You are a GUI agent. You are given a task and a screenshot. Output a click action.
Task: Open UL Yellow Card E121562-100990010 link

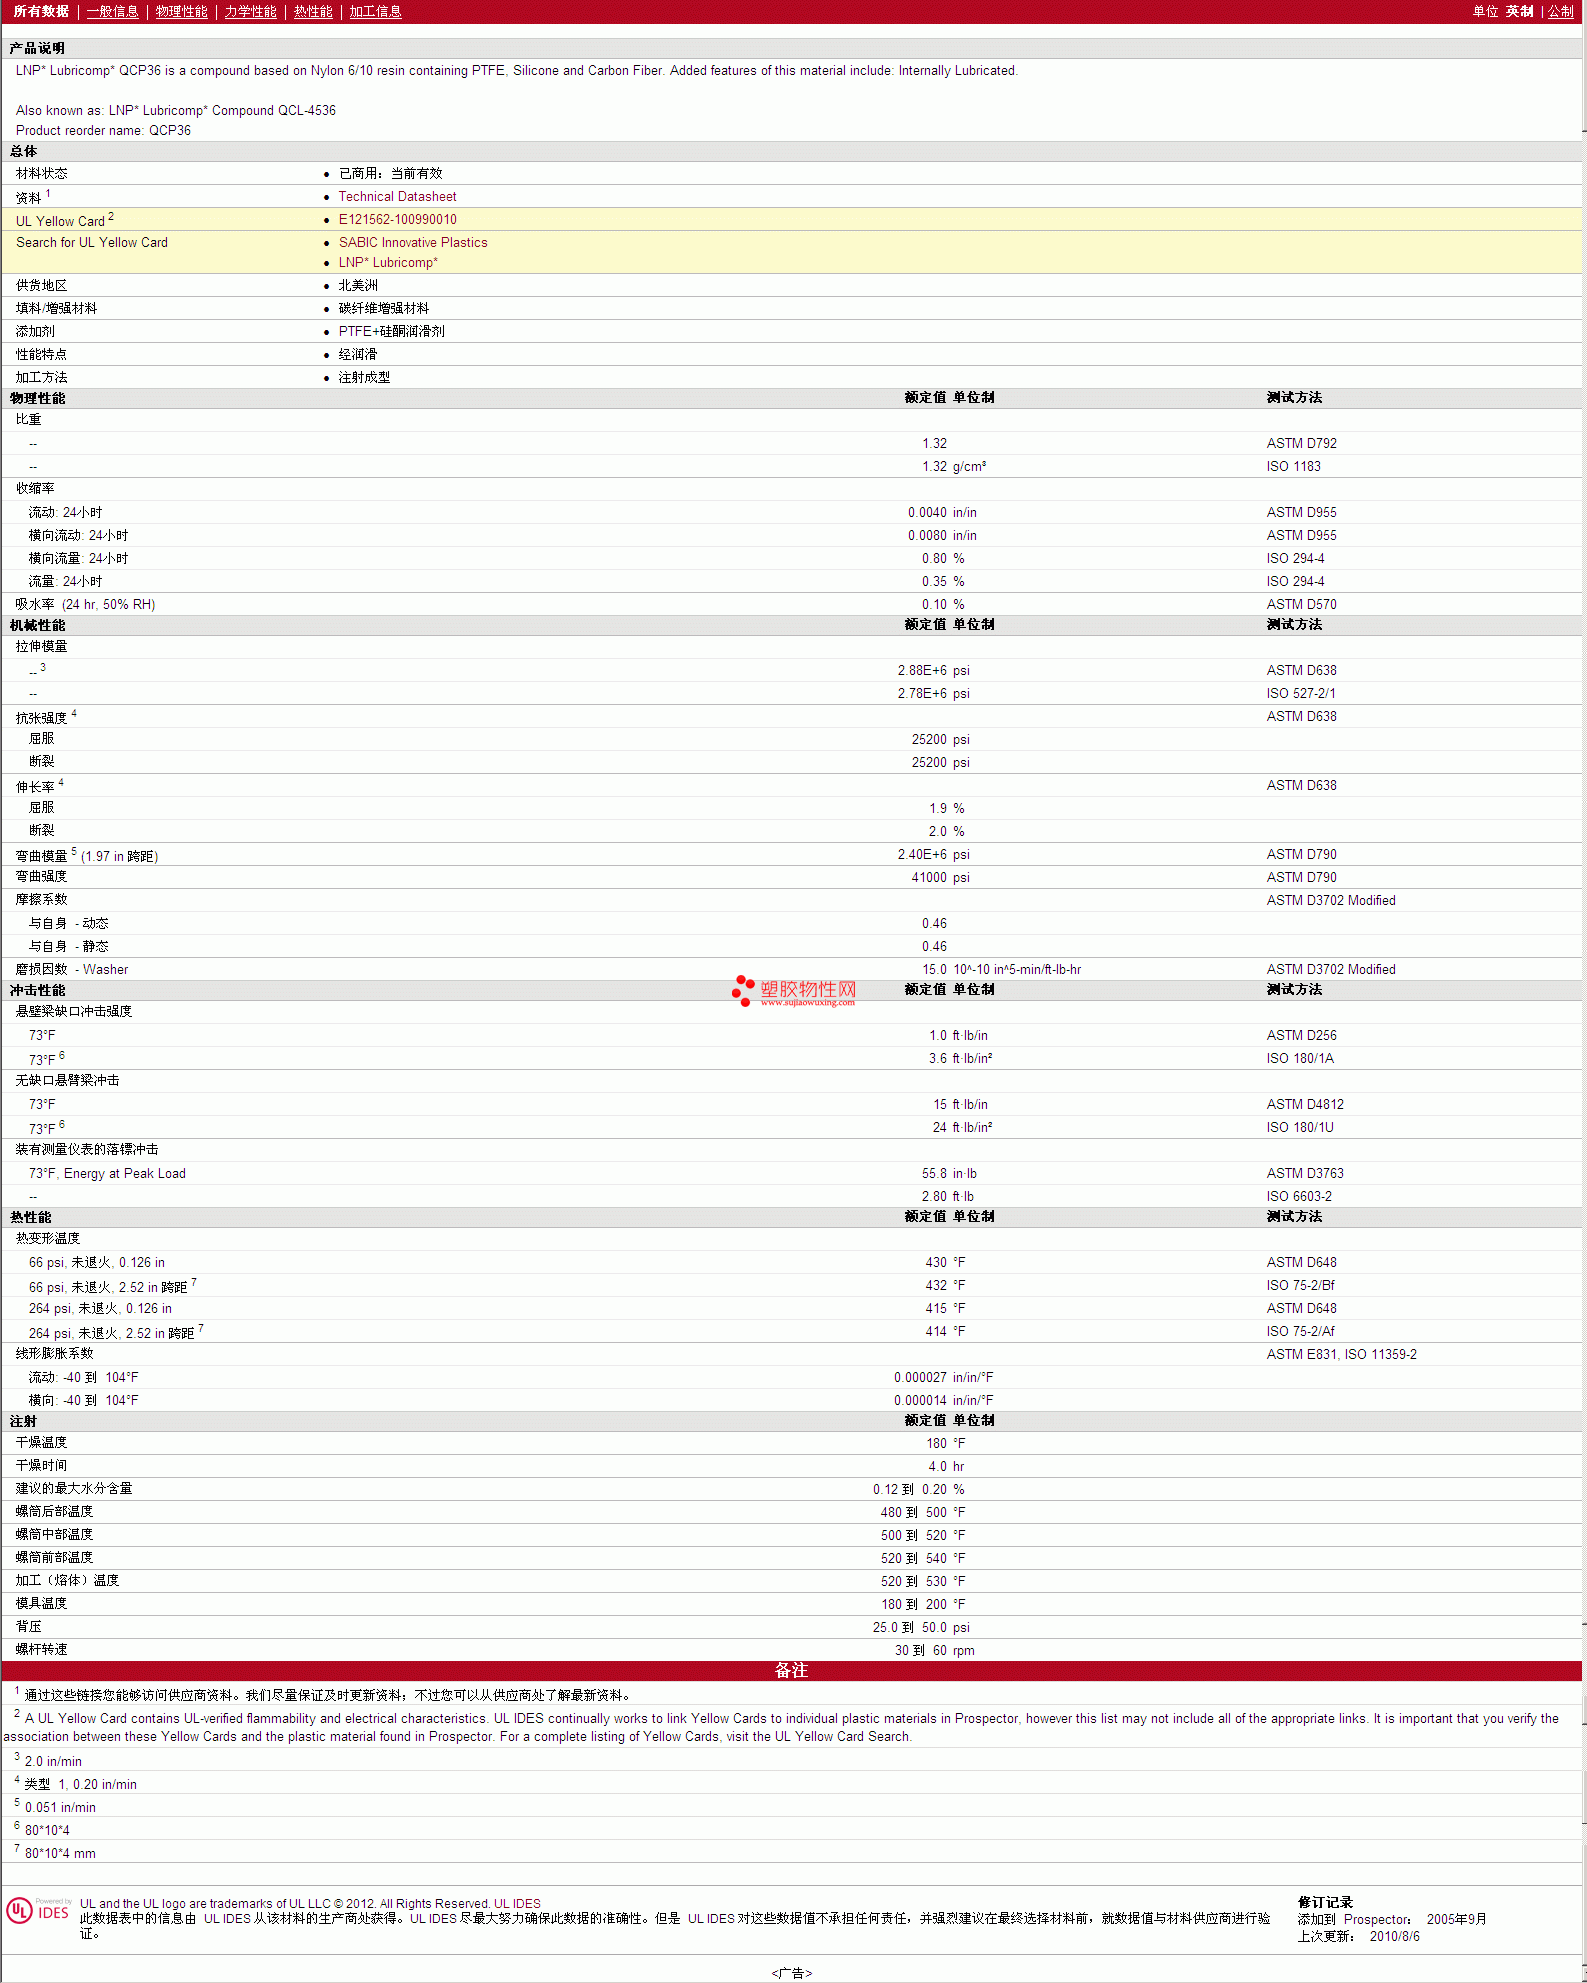tap(397, 220)
